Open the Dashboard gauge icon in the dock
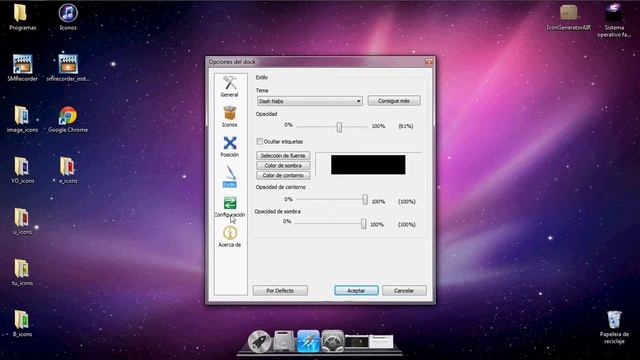 [x=332, y=341]
